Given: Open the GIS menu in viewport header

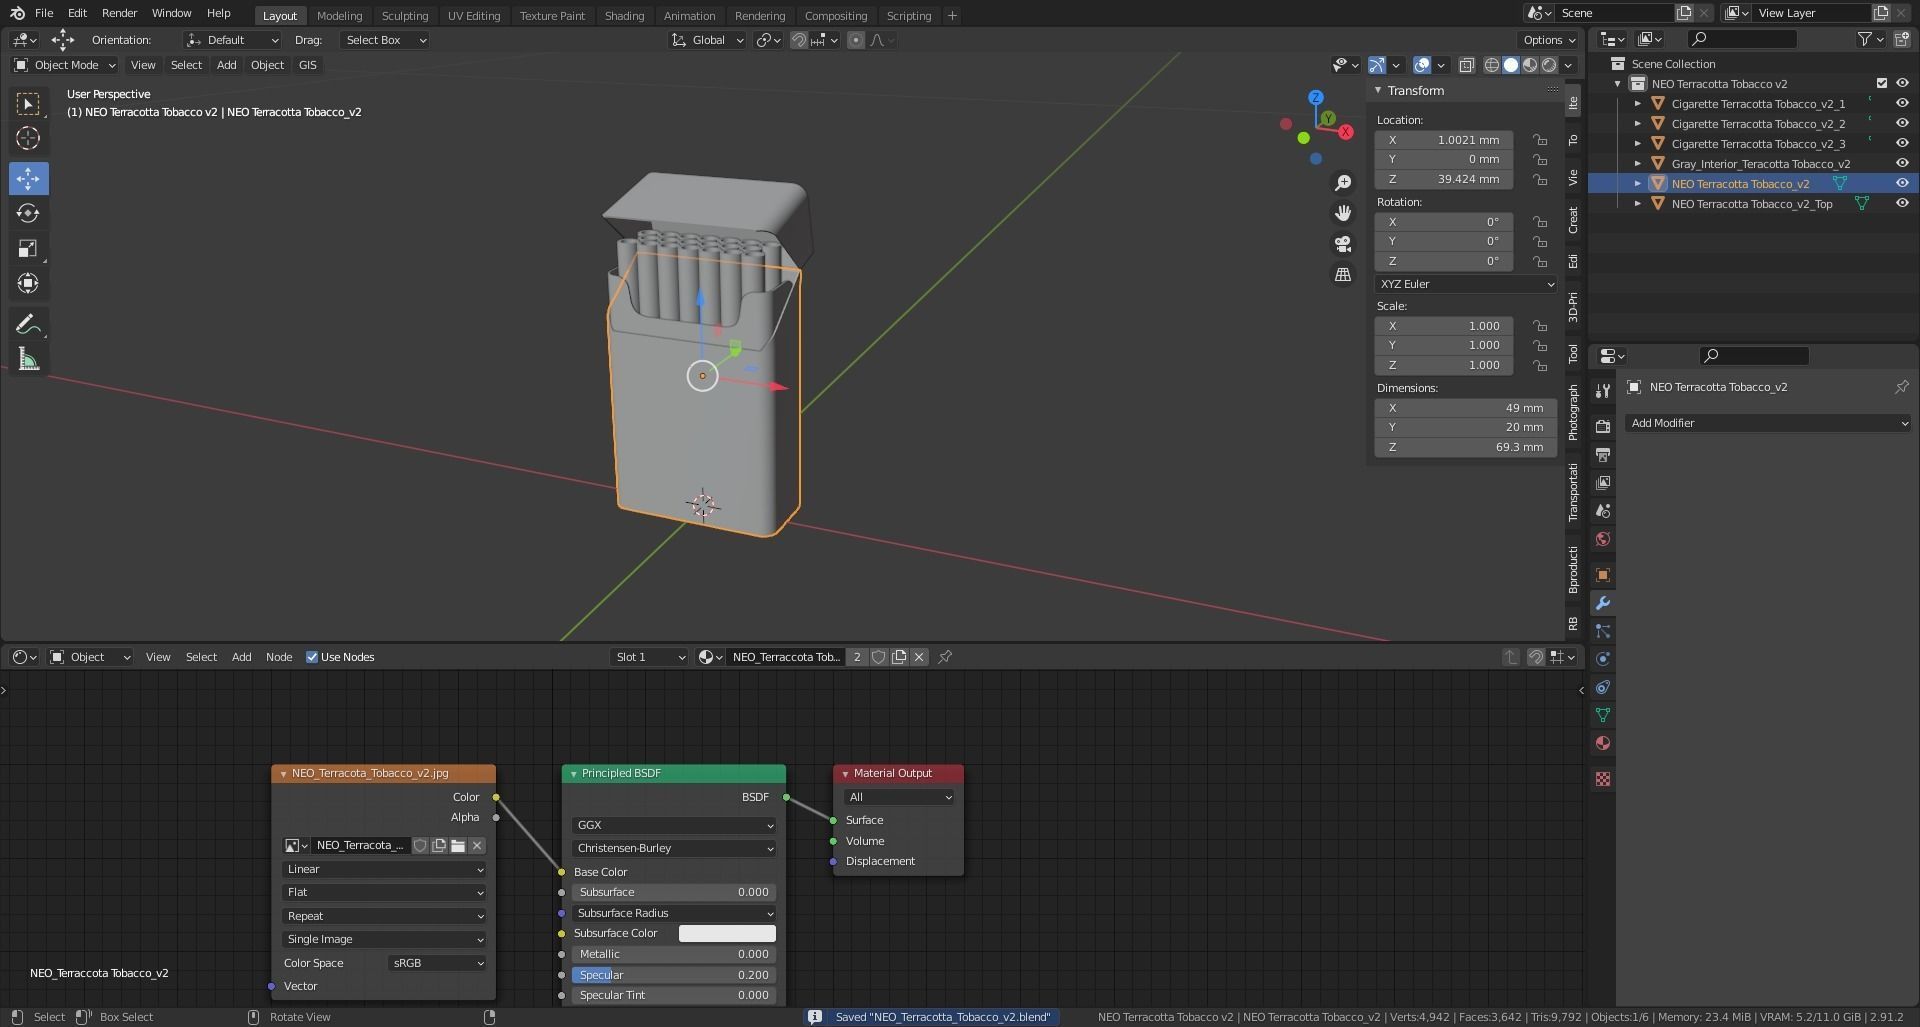Looking at the screenshot, I should pyautogui.click(x=307, y=65).
